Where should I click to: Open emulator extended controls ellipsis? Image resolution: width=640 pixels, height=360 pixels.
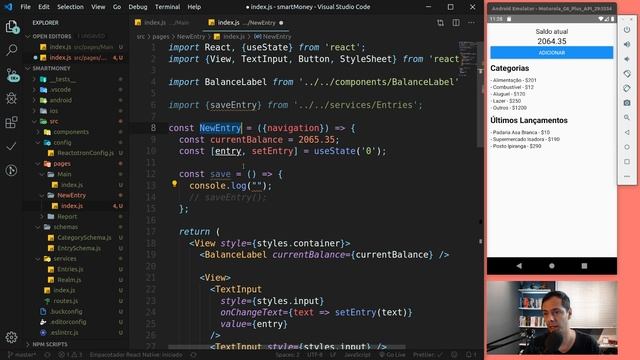627,176
